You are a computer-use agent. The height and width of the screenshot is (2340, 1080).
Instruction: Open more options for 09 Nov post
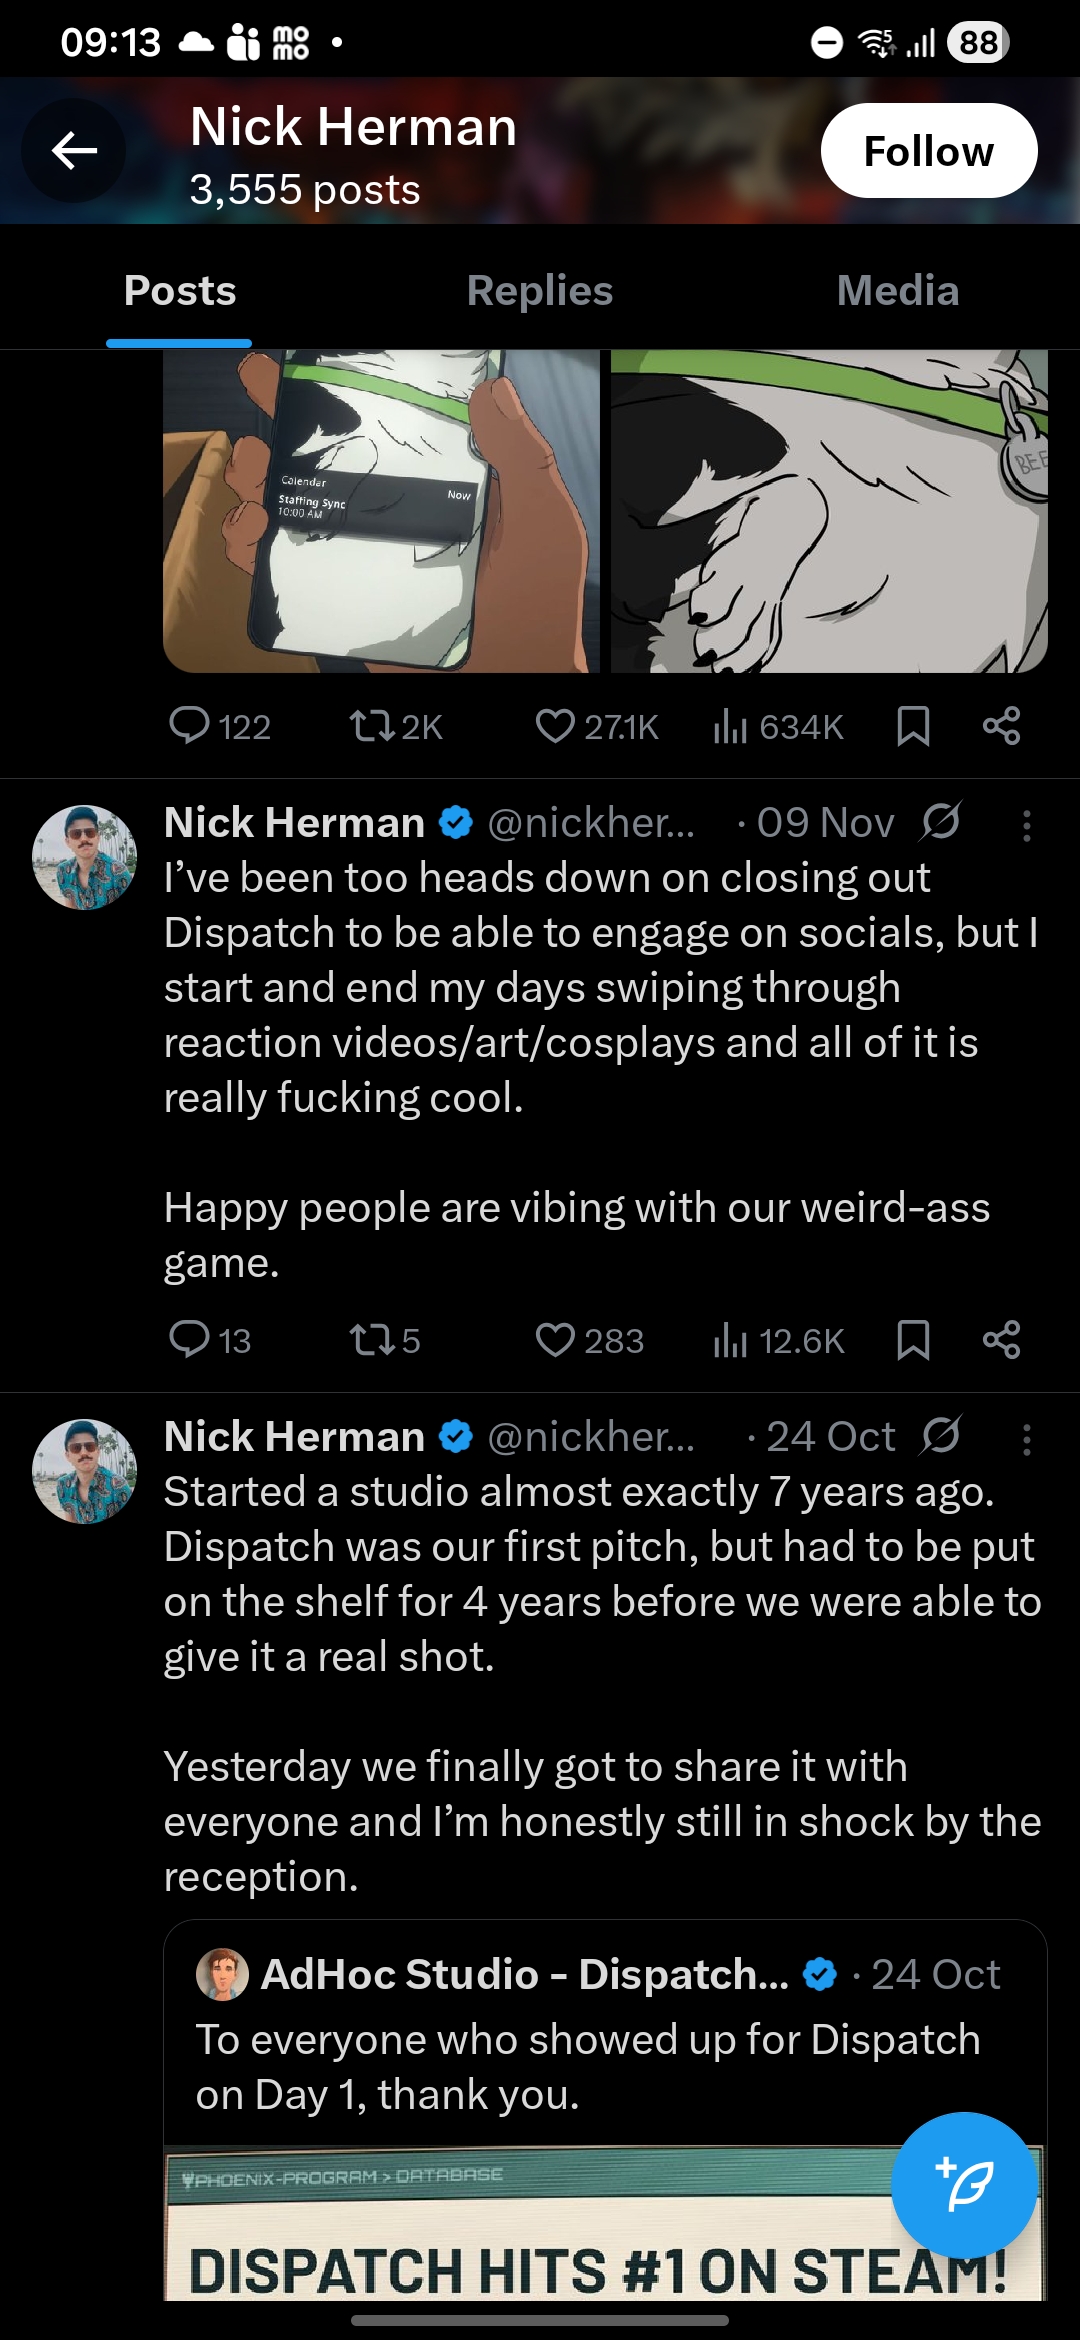point(1026,826)
